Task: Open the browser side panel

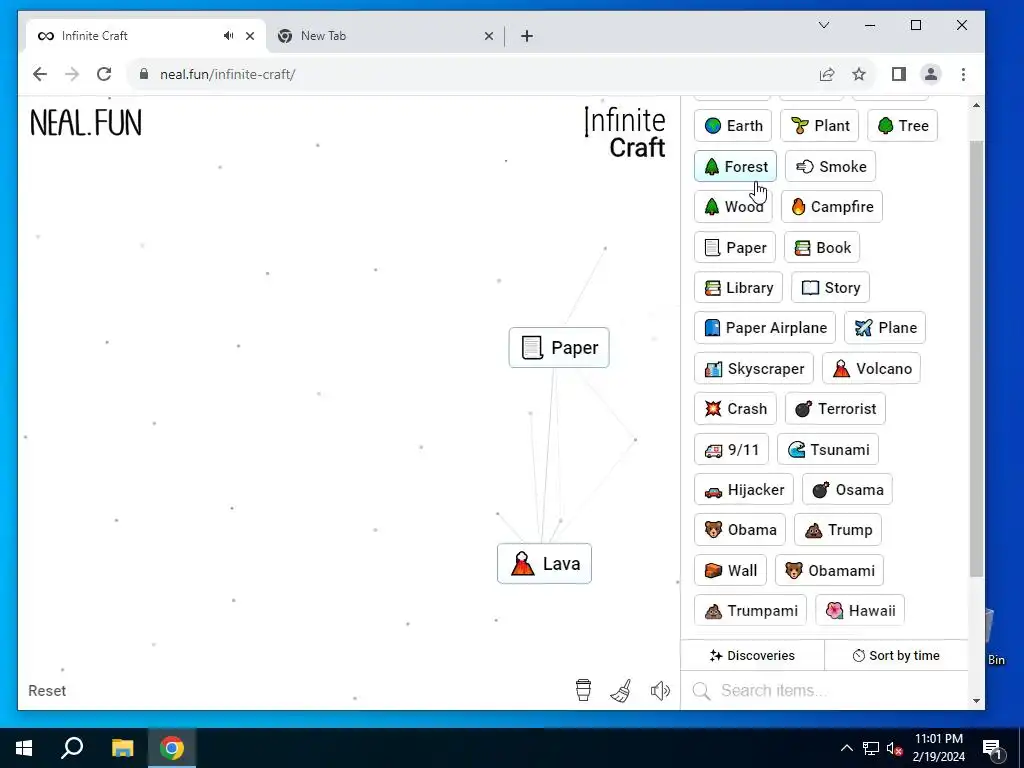Action: click(x=899, y=74)
